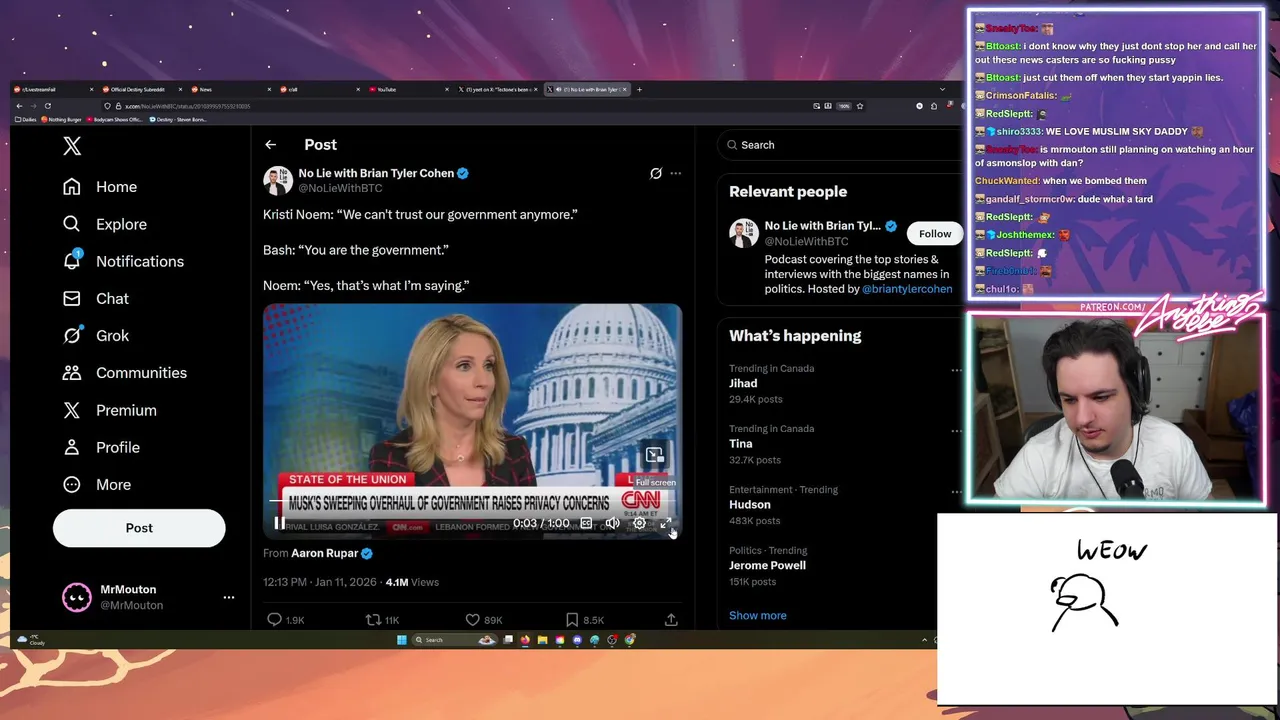
Task: Open File Explorer from the taskbar
Action: coord(542,640)
